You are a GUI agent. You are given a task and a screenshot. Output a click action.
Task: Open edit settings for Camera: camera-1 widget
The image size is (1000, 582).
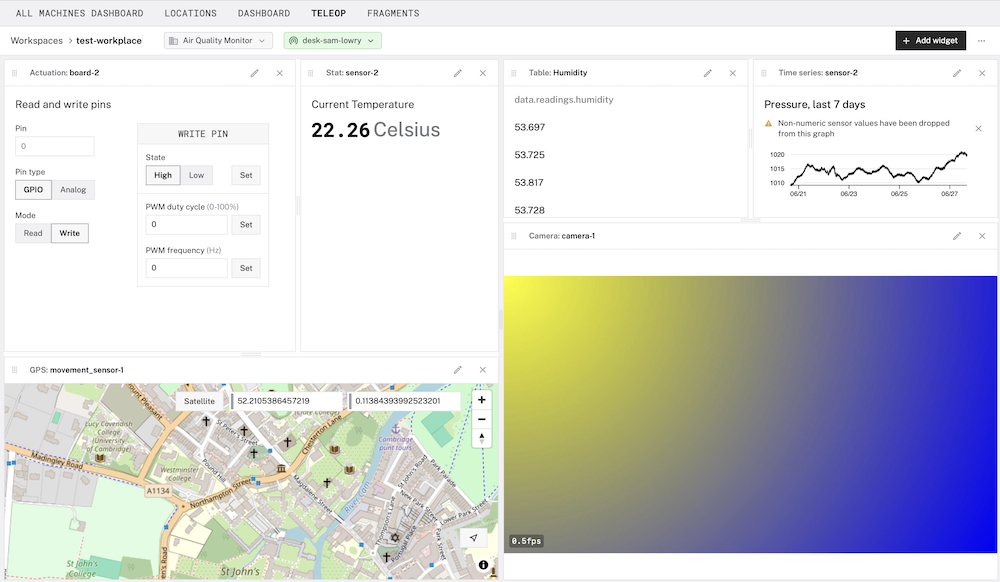tap(959, 236)
